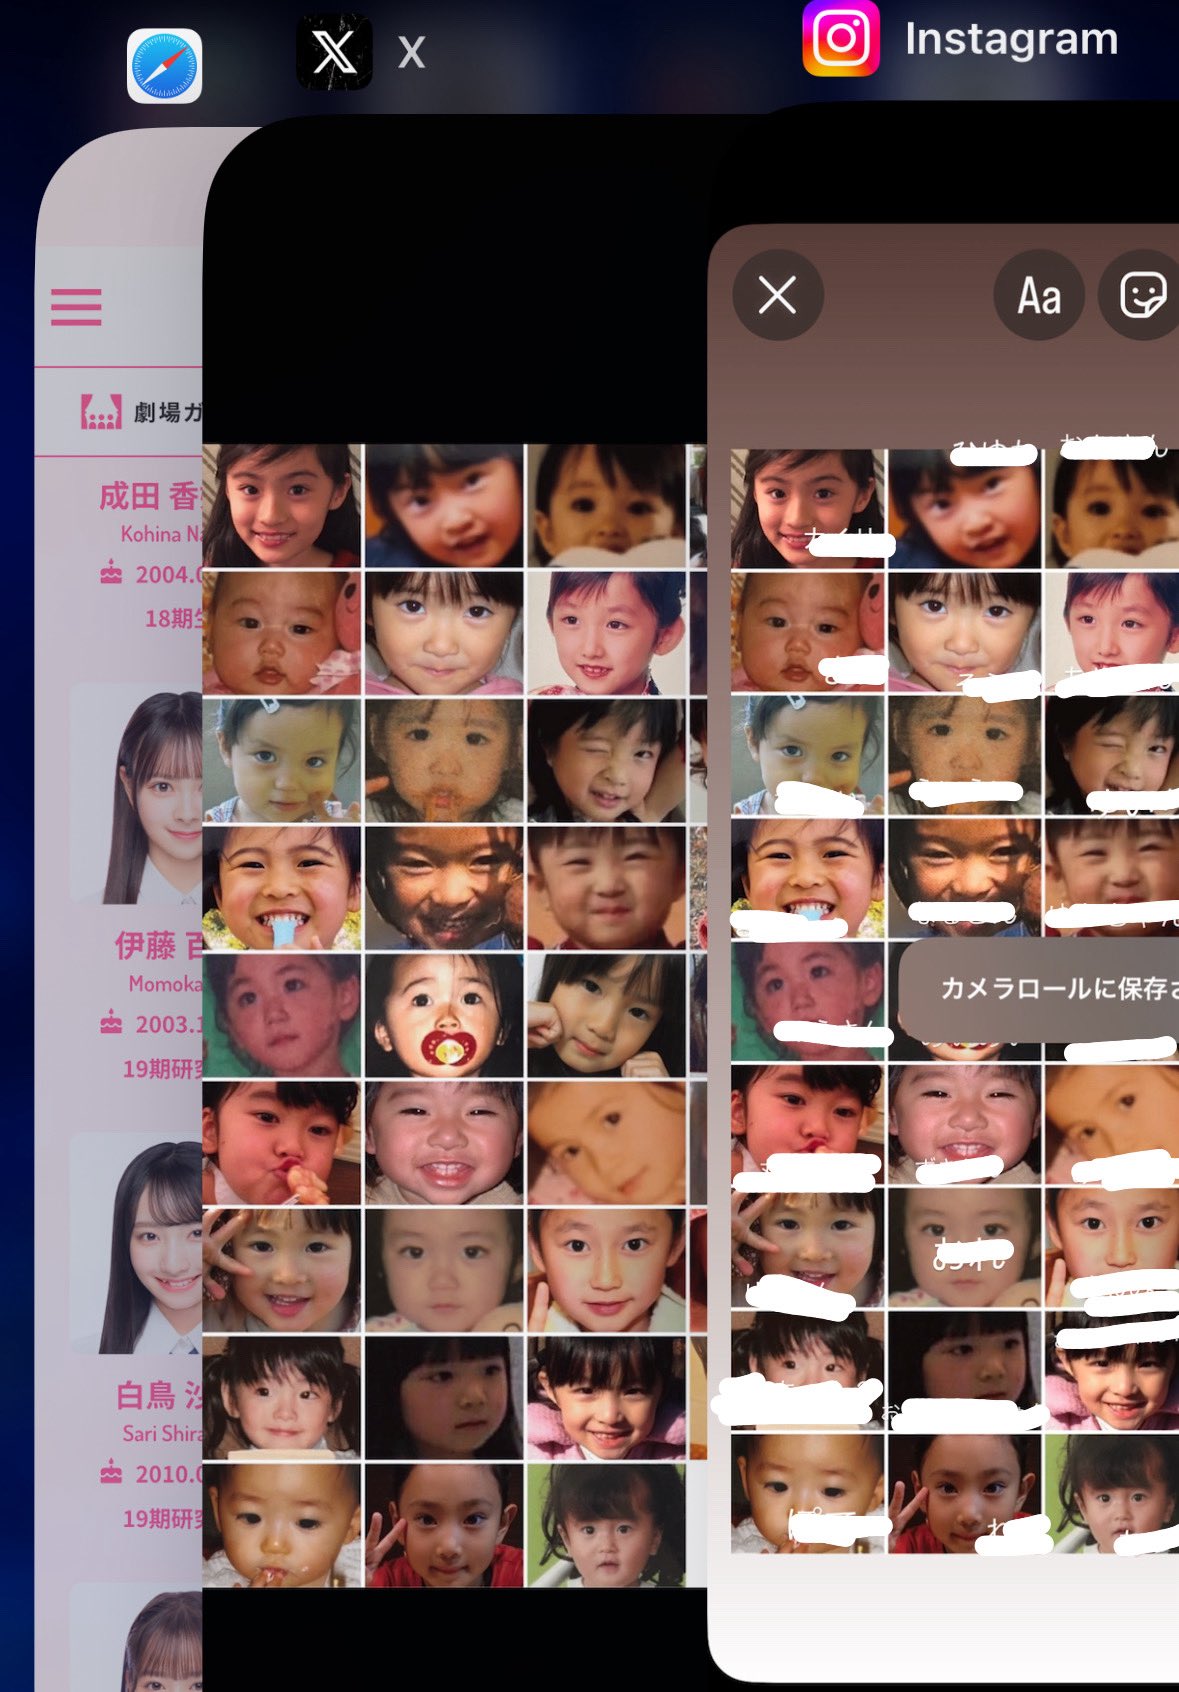Click the birthday cake icon beside 2004
The height and width of the screenshot is (1692, 1179).
pyautogui.click(x=111, y=574)
